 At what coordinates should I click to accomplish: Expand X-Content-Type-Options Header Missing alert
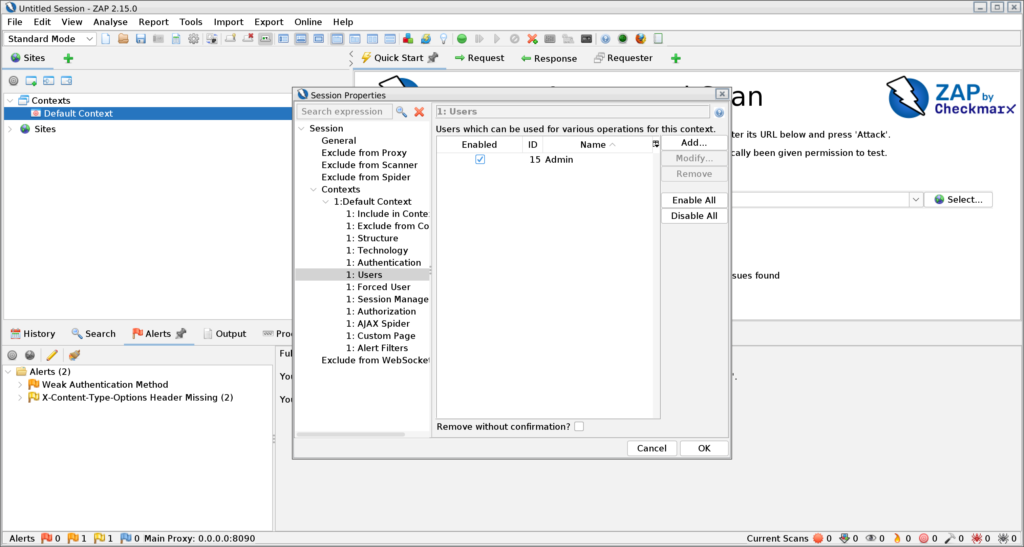point(20,398)
